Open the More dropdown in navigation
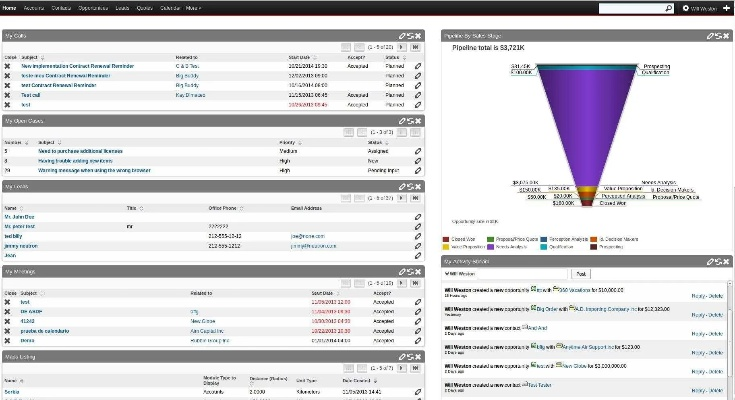The image size is (735, 400). (x=194, y=8)
